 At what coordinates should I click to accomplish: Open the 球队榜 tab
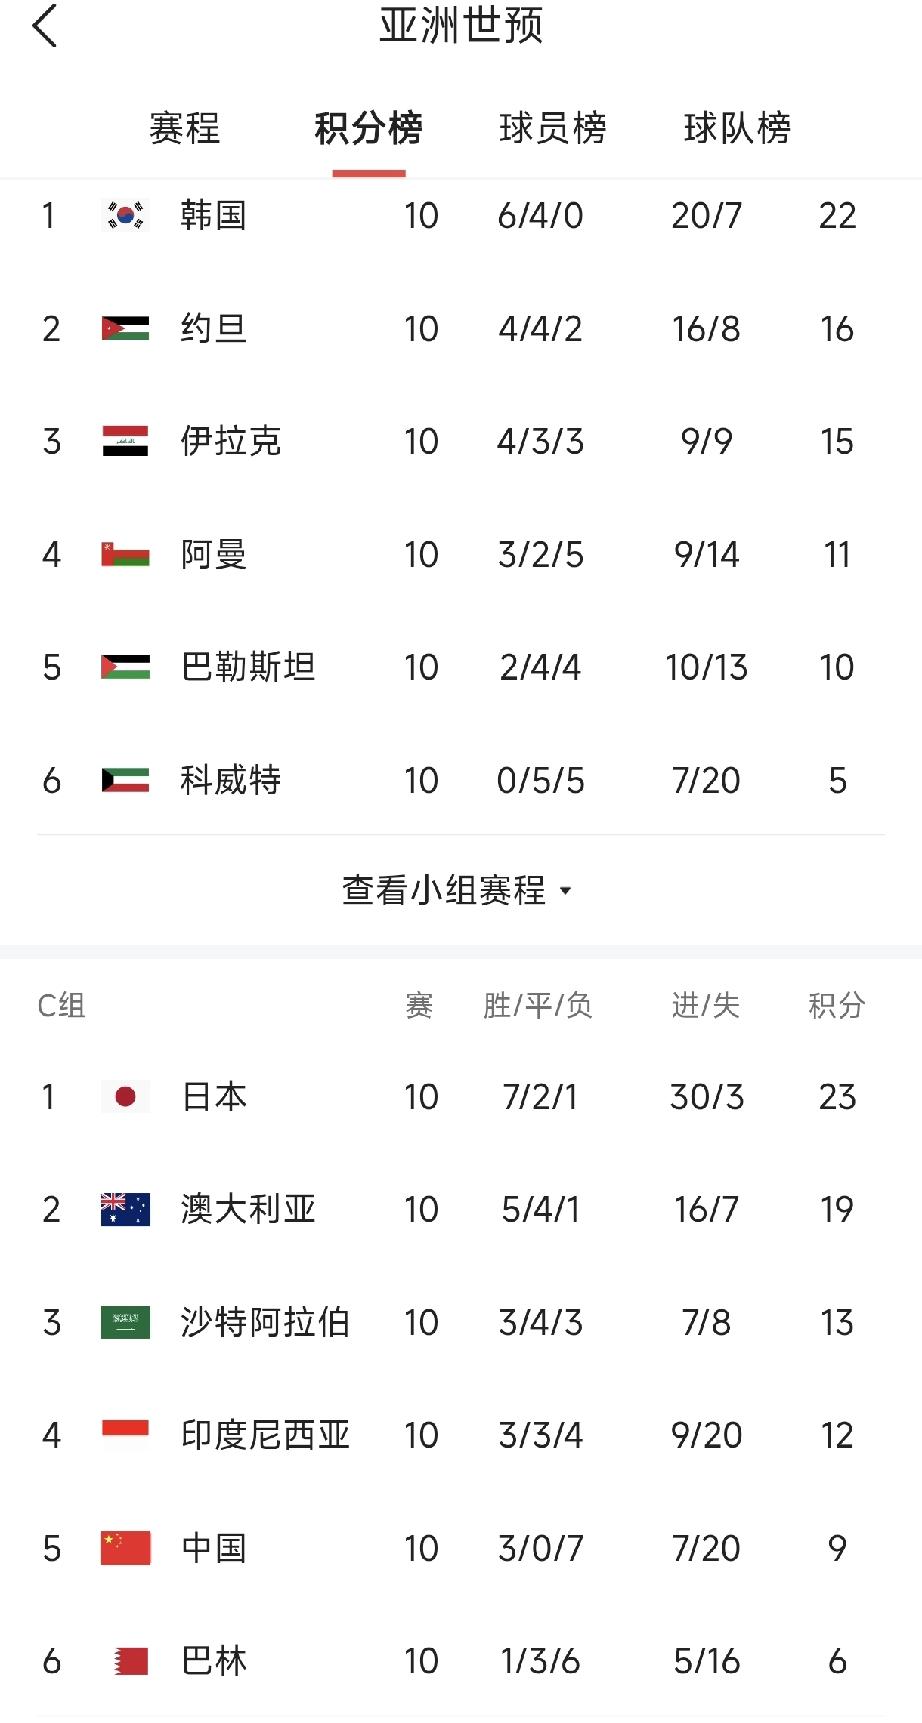737,128
